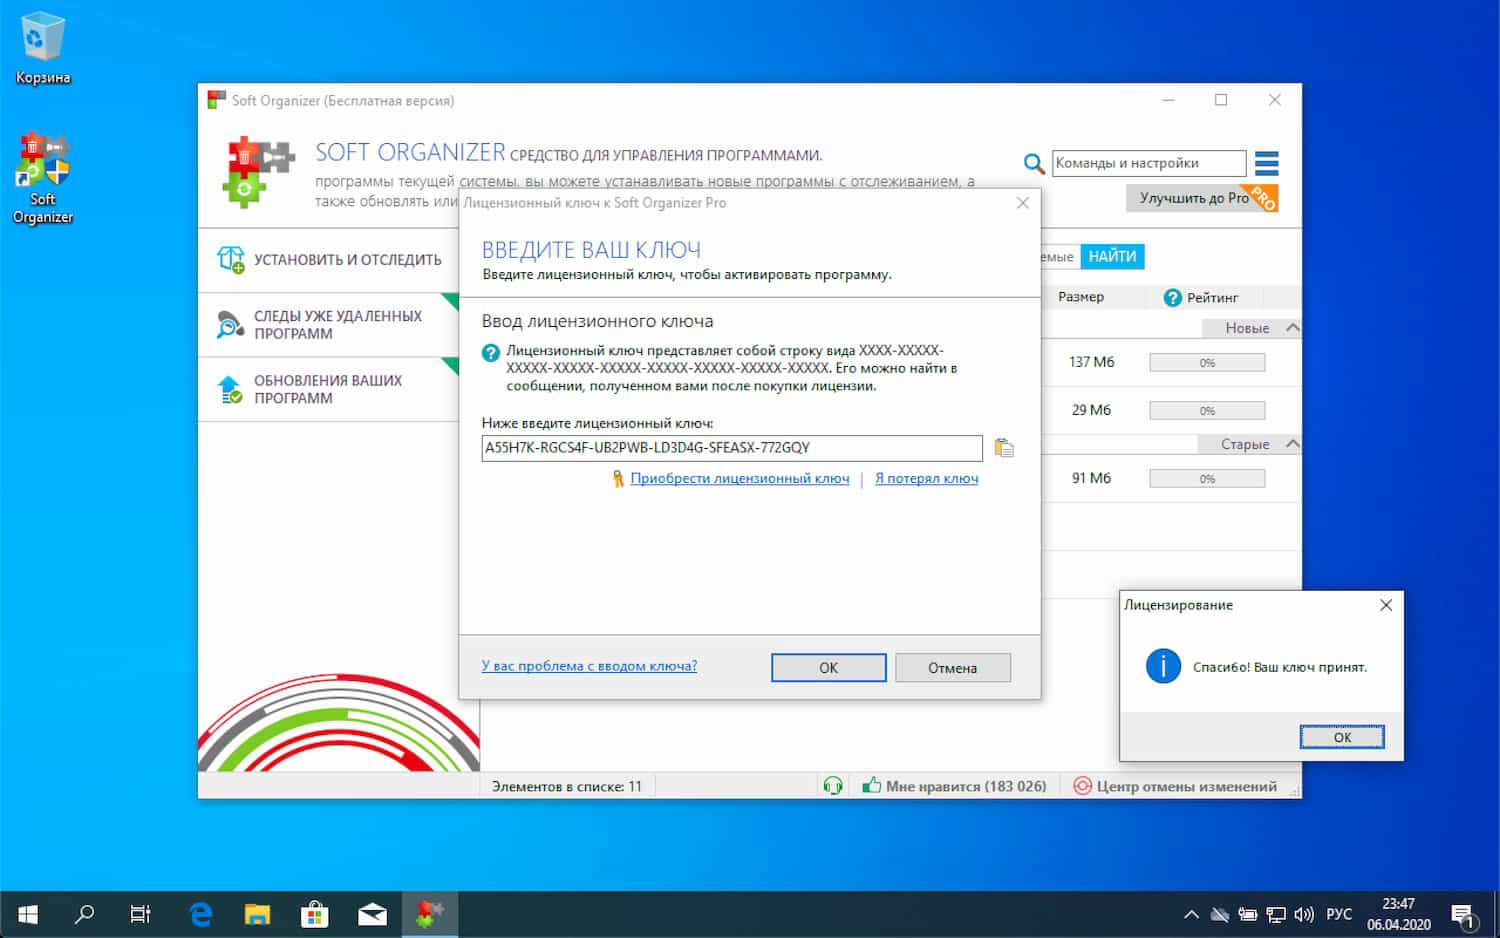Open the notification center icon
This screenshot has width=1500, height=938.
tap(1463, 914)
